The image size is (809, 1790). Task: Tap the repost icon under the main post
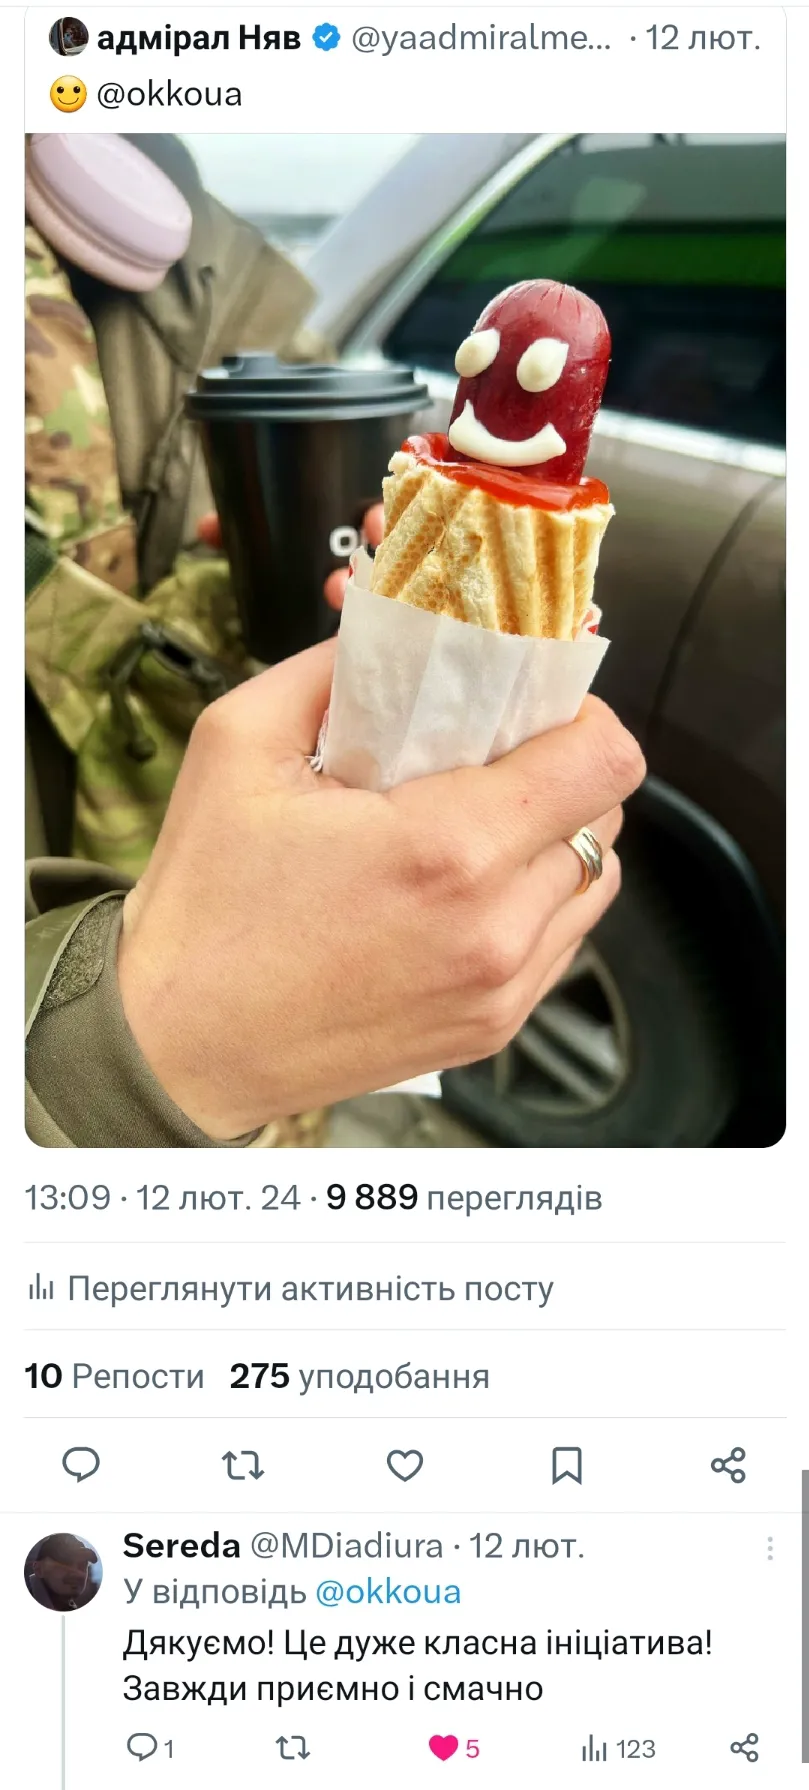click(242, 1466)
